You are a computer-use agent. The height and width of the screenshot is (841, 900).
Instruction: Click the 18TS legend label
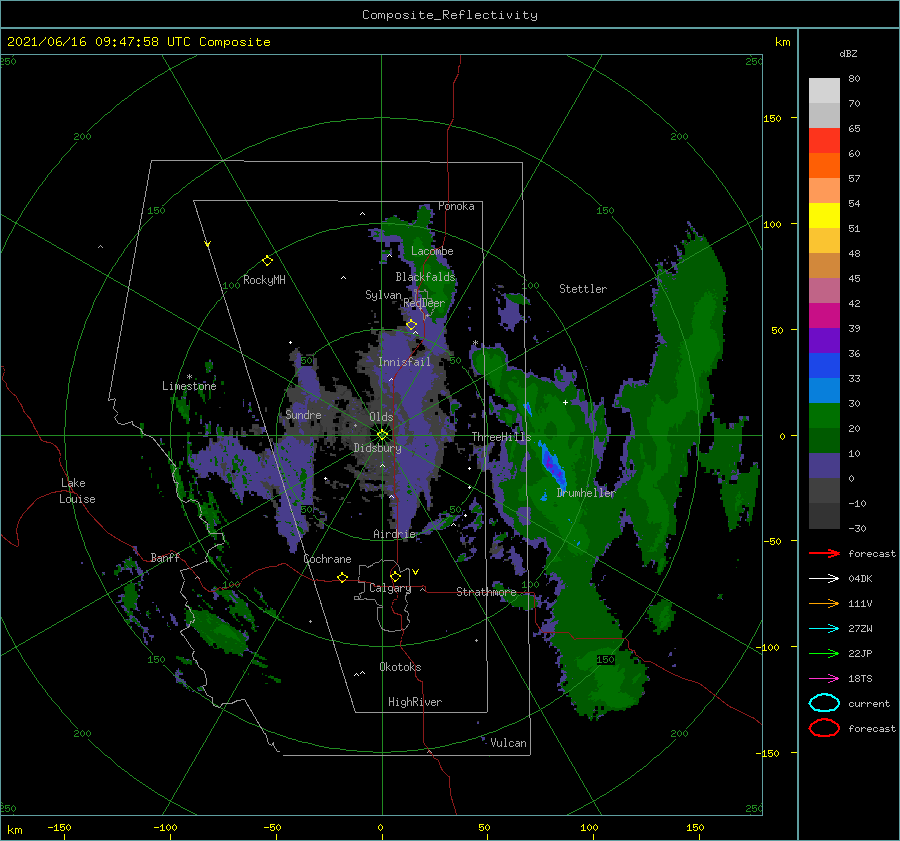coord(860,679)
